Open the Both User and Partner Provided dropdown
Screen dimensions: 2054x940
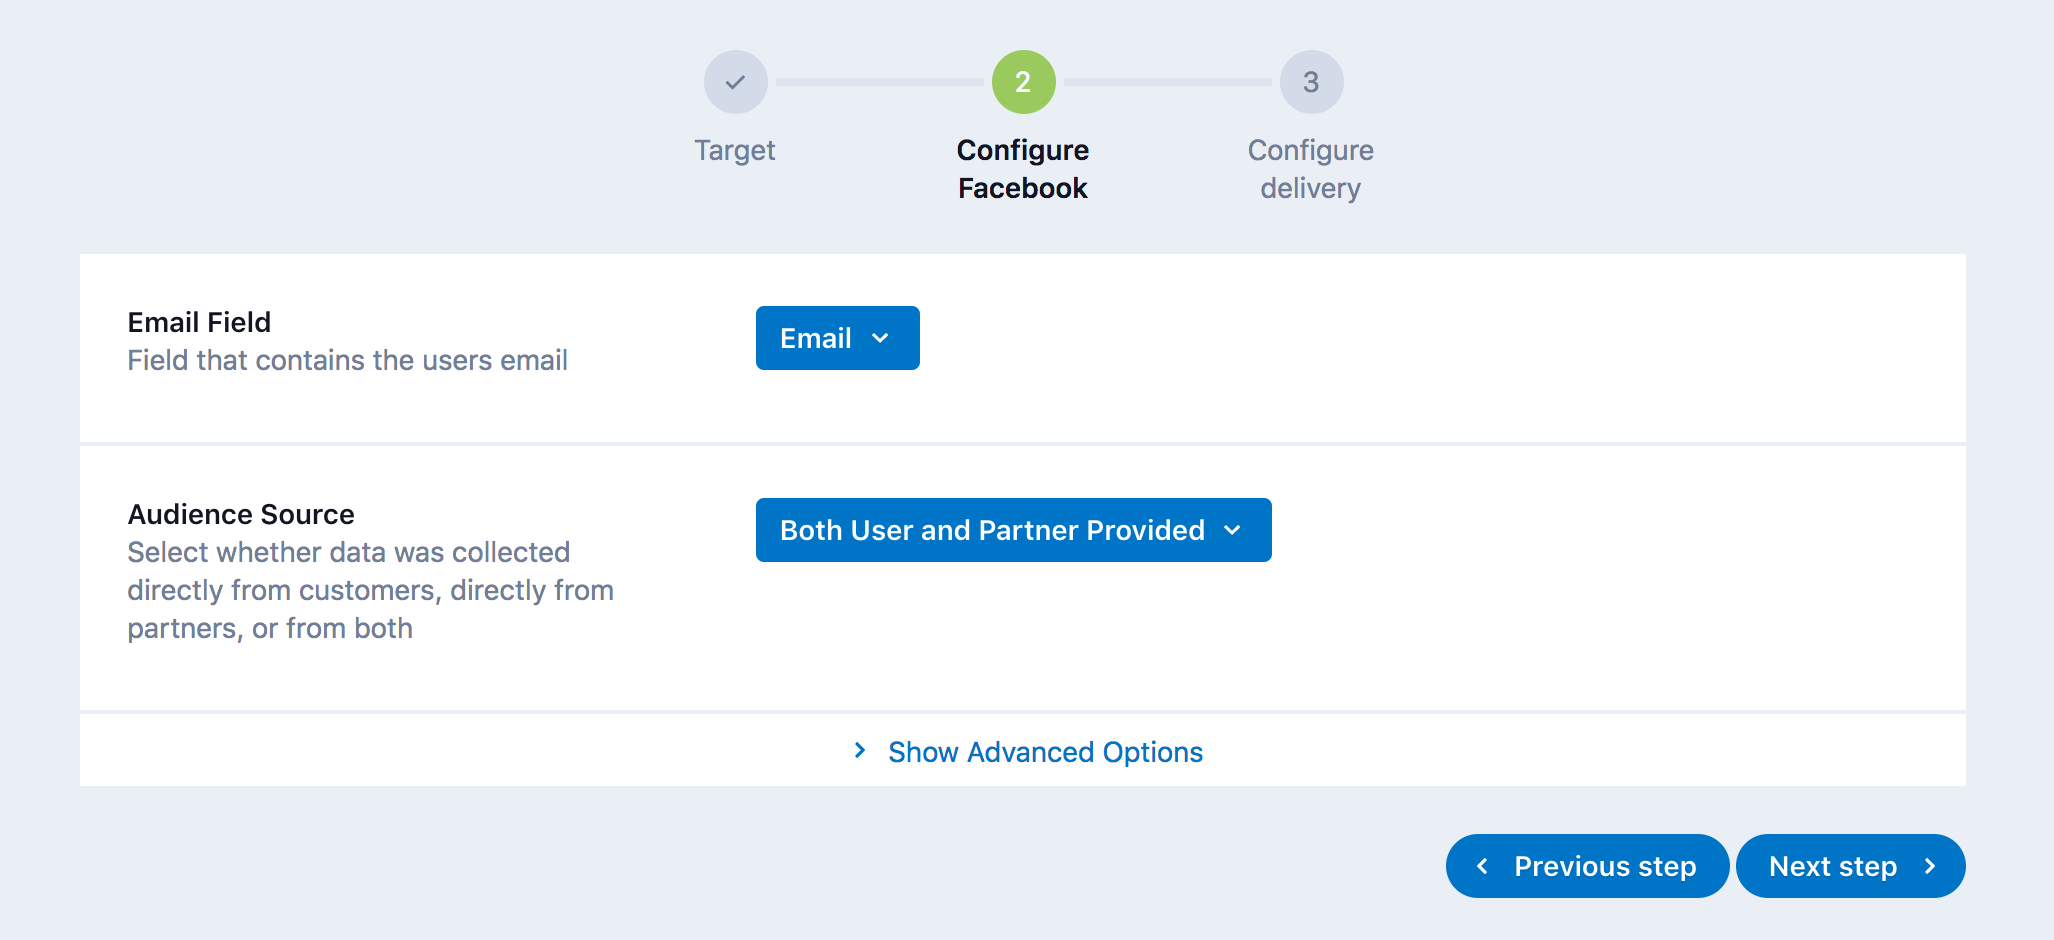click(1013, 530)
